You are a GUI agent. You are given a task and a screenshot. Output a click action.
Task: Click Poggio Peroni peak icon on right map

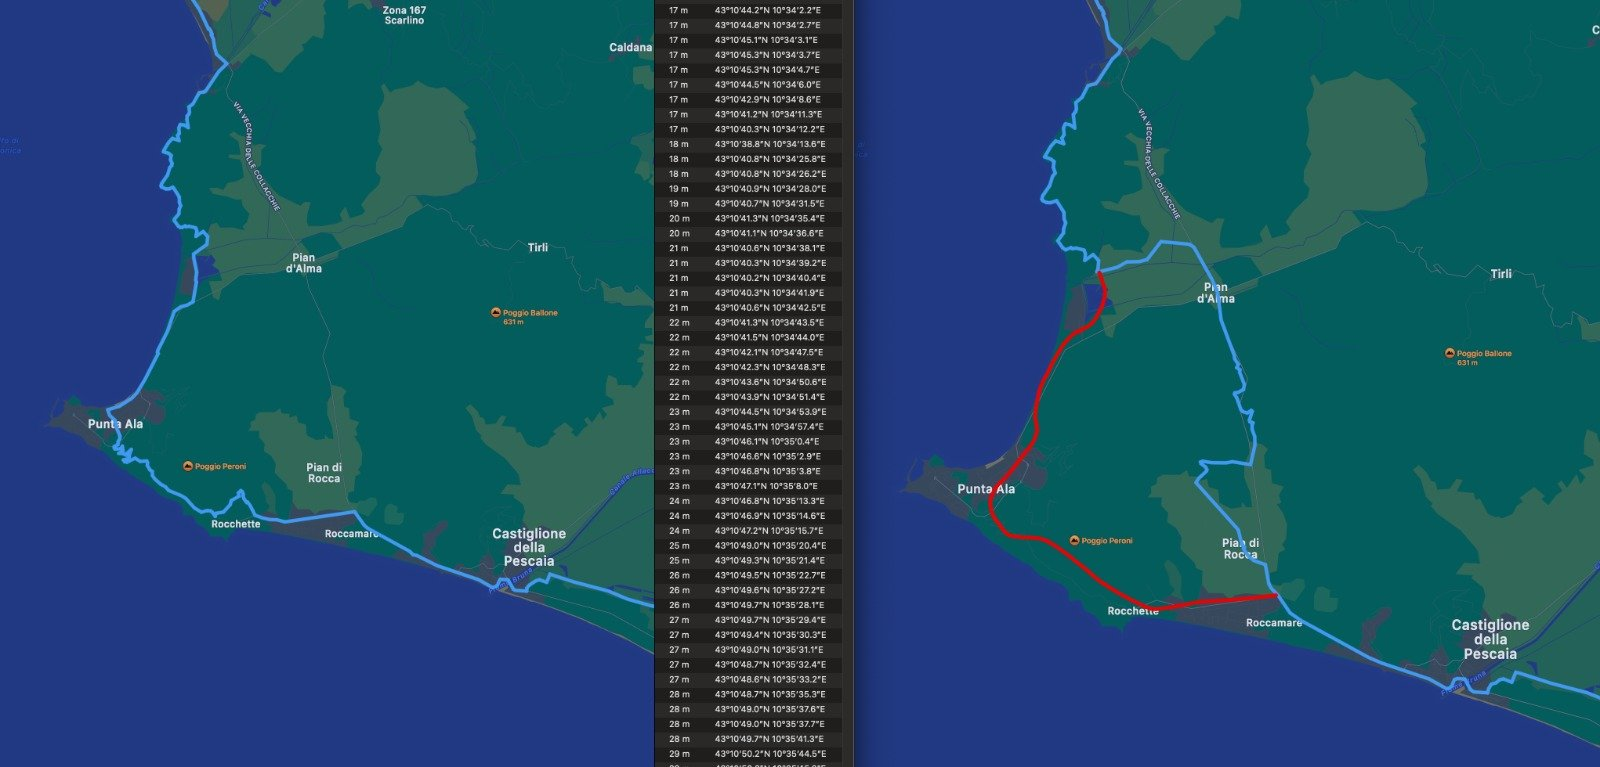tap(1074, 541)
